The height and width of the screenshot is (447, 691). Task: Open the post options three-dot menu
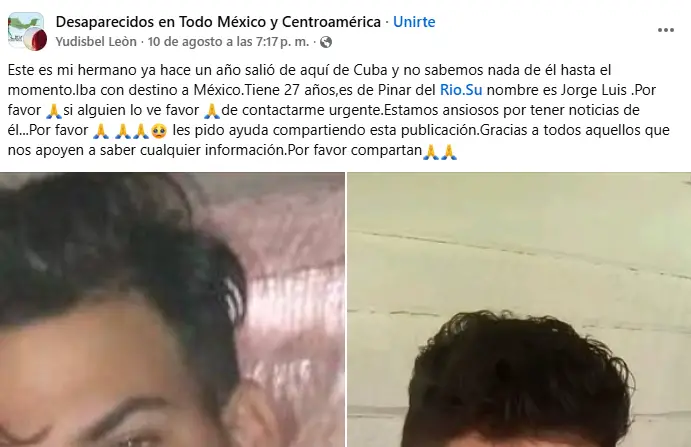coord(665,30)
